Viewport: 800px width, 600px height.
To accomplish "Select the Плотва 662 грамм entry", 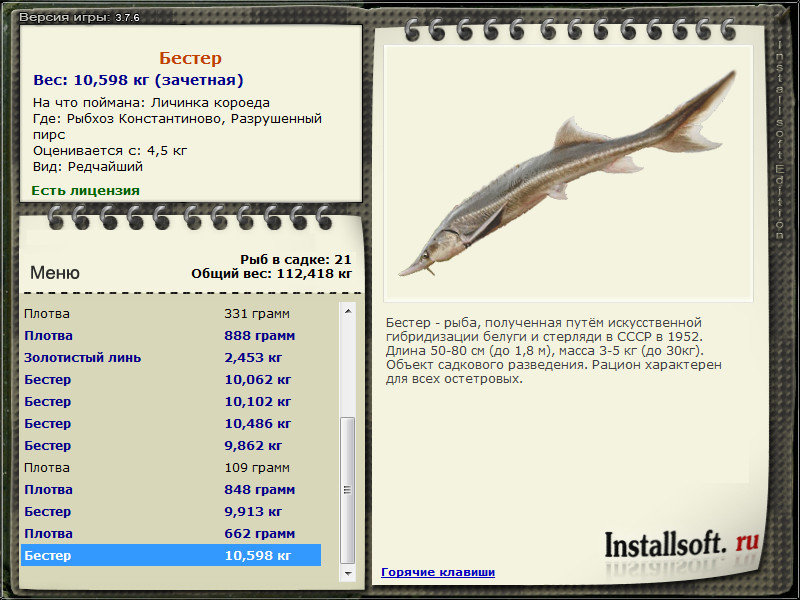I will (x=171, y=533).
